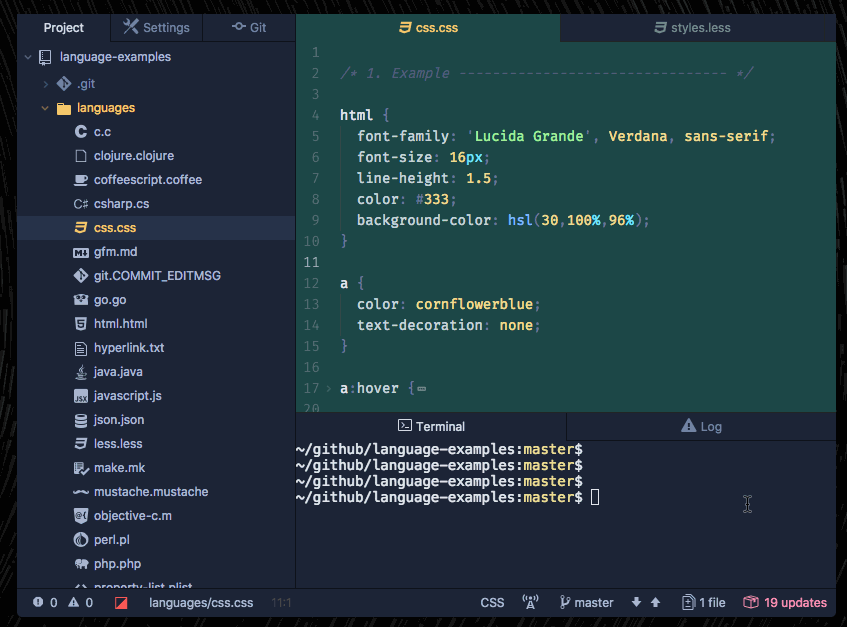Open the file make.mk
Screen dimensions: 847x627
[119, 468]
